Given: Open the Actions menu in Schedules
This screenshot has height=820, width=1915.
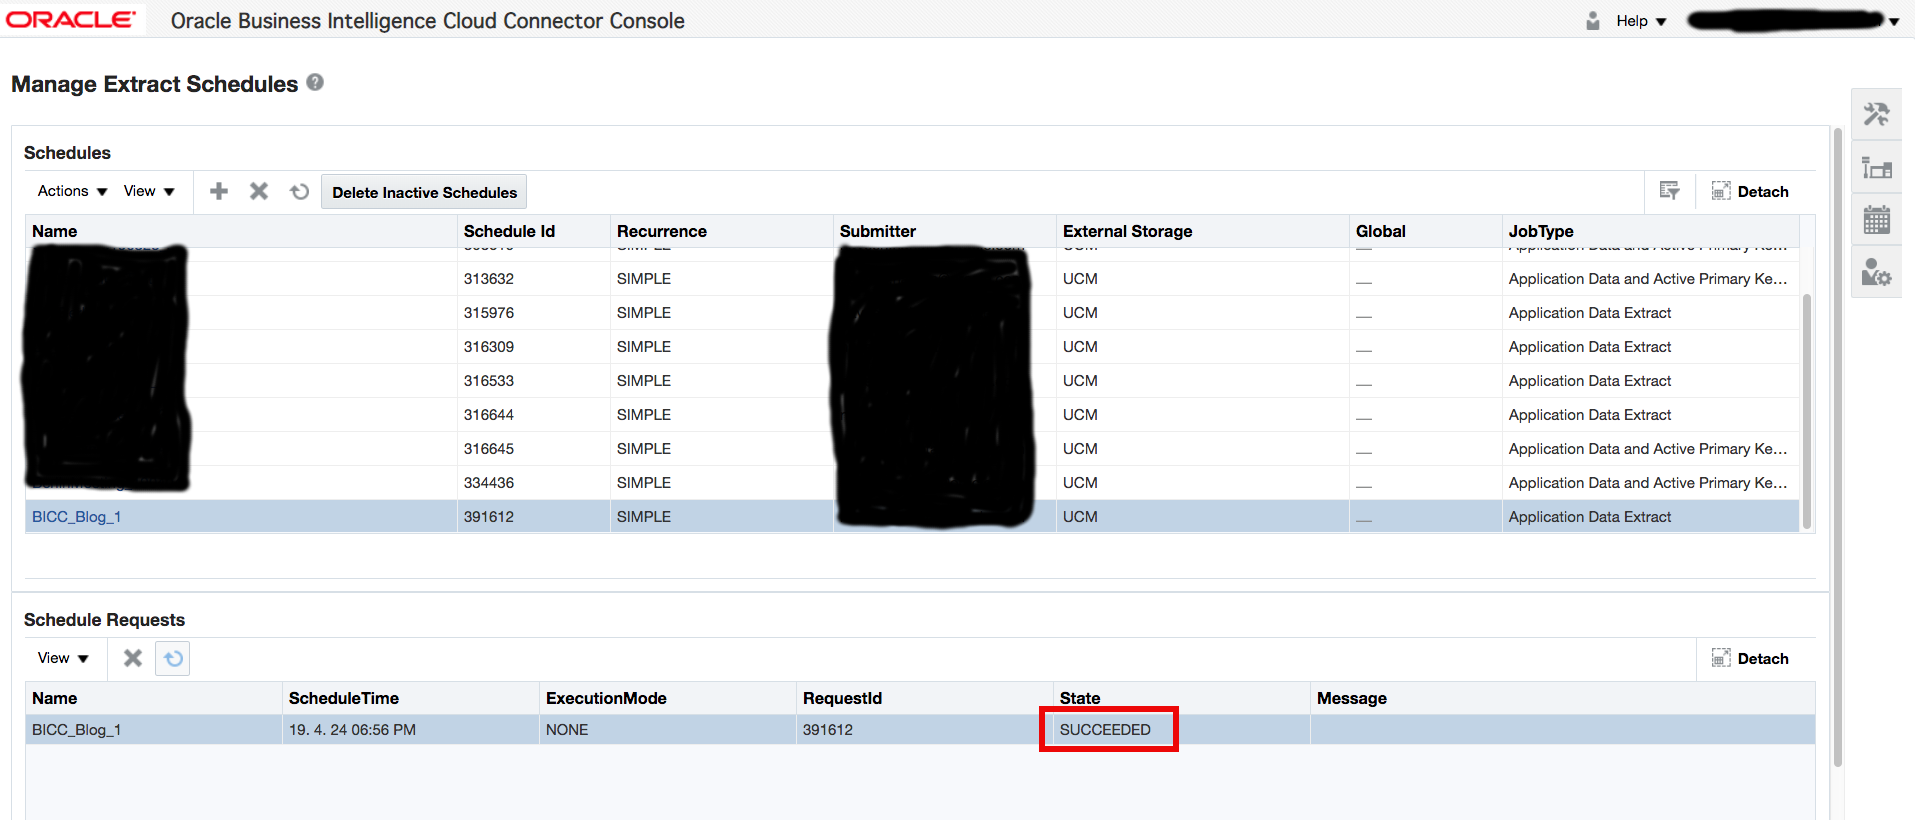Looking at the screenshot, I should [x=72, y=191].
